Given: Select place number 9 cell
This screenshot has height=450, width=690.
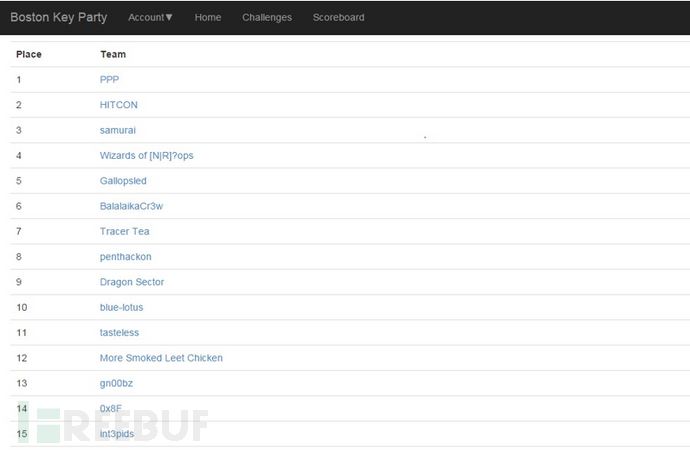Looking at the screenshot, I should [x=18, y=282].
